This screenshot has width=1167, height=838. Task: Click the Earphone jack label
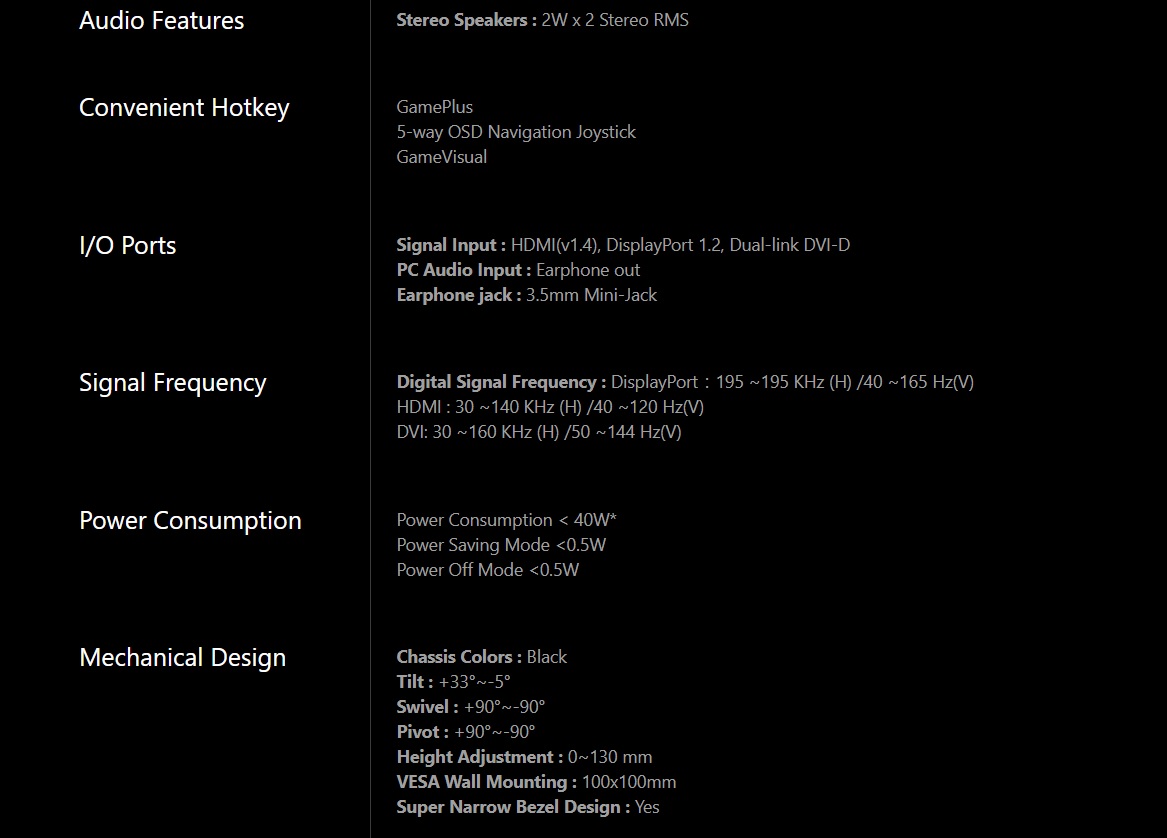458,295
